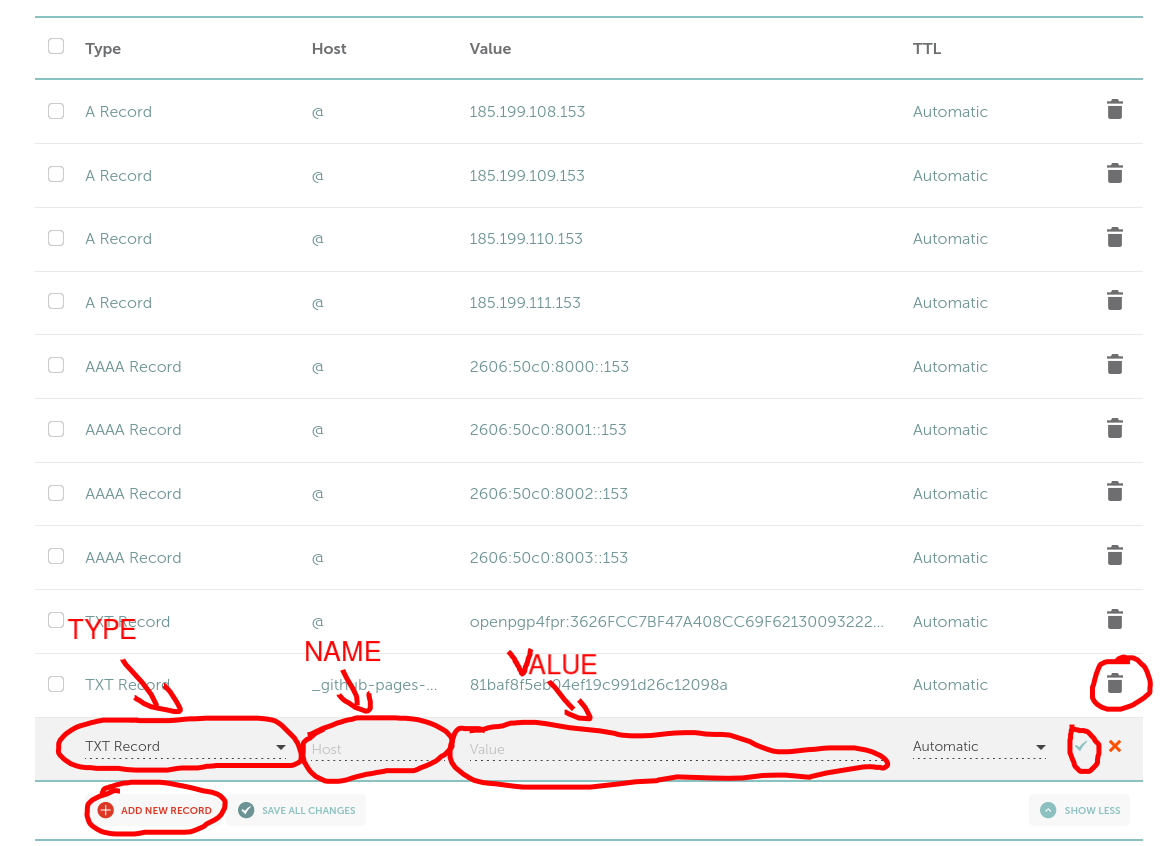Confirm the new record with the green checkmark
Screen dimensions: 1170x846
(1080, 746)
